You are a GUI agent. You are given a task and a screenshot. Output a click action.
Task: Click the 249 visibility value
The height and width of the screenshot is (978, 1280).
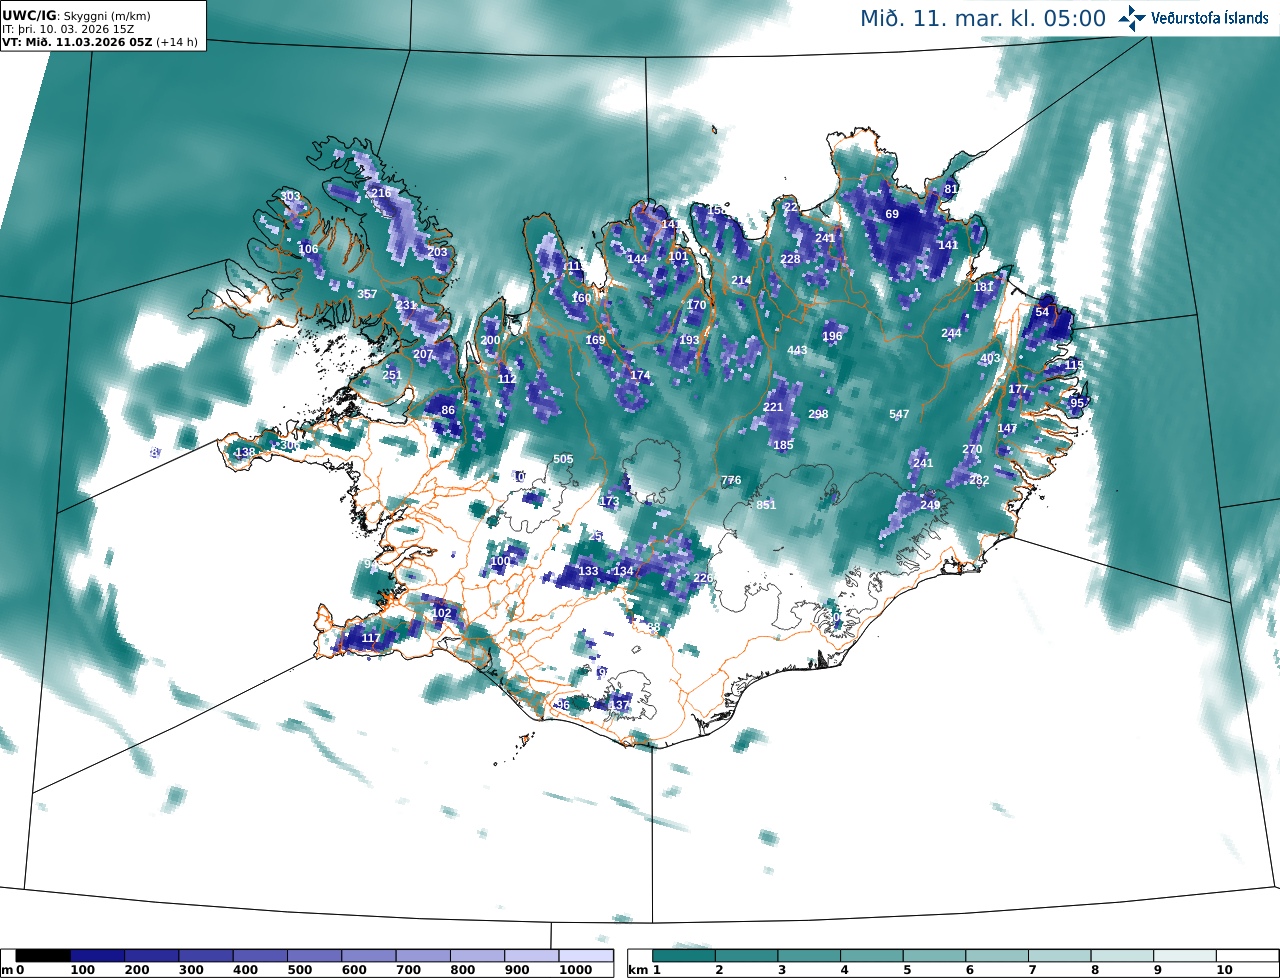930,505
